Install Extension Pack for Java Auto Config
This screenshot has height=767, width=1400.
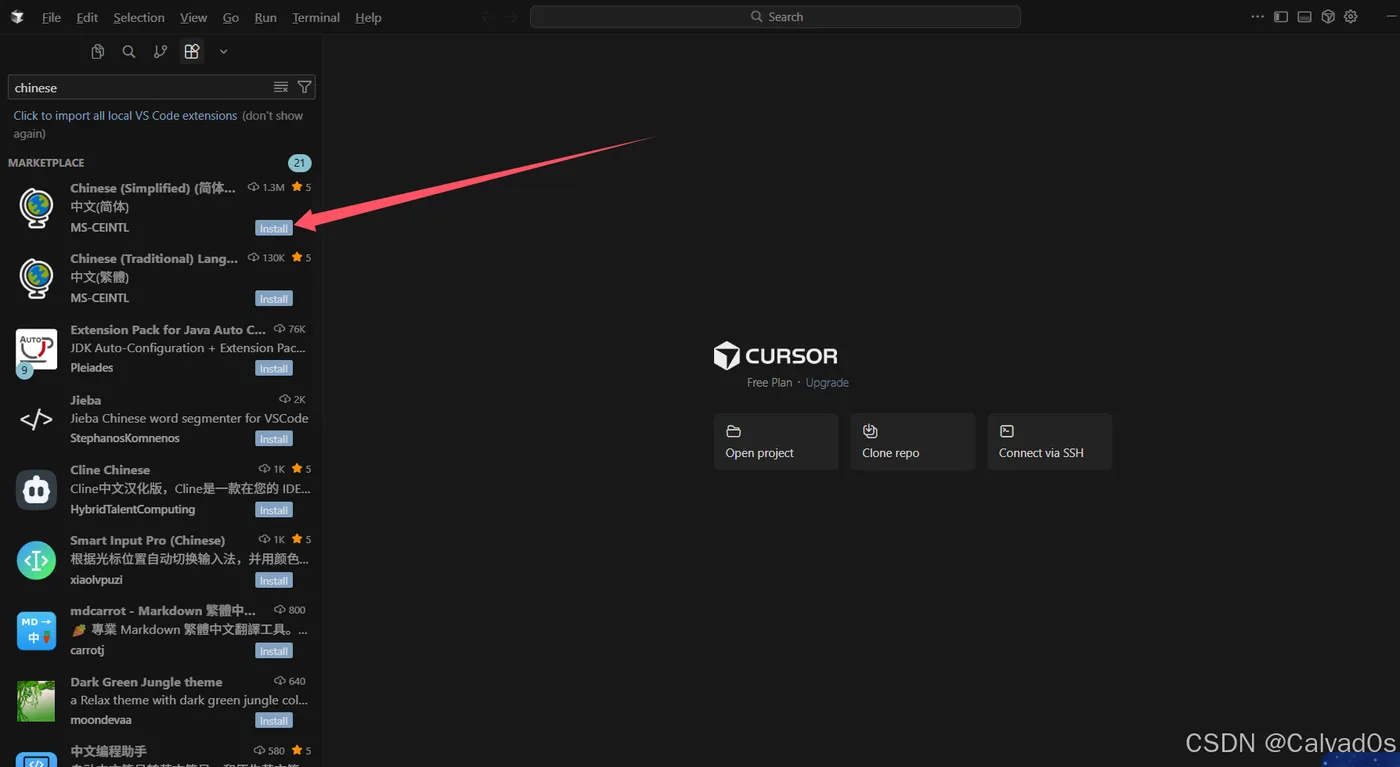(x=274, y=368)
